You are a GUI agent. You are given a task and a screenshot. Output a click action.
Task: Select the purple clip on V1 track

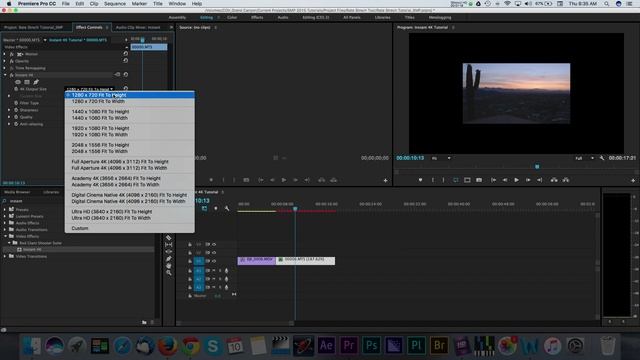256,260
